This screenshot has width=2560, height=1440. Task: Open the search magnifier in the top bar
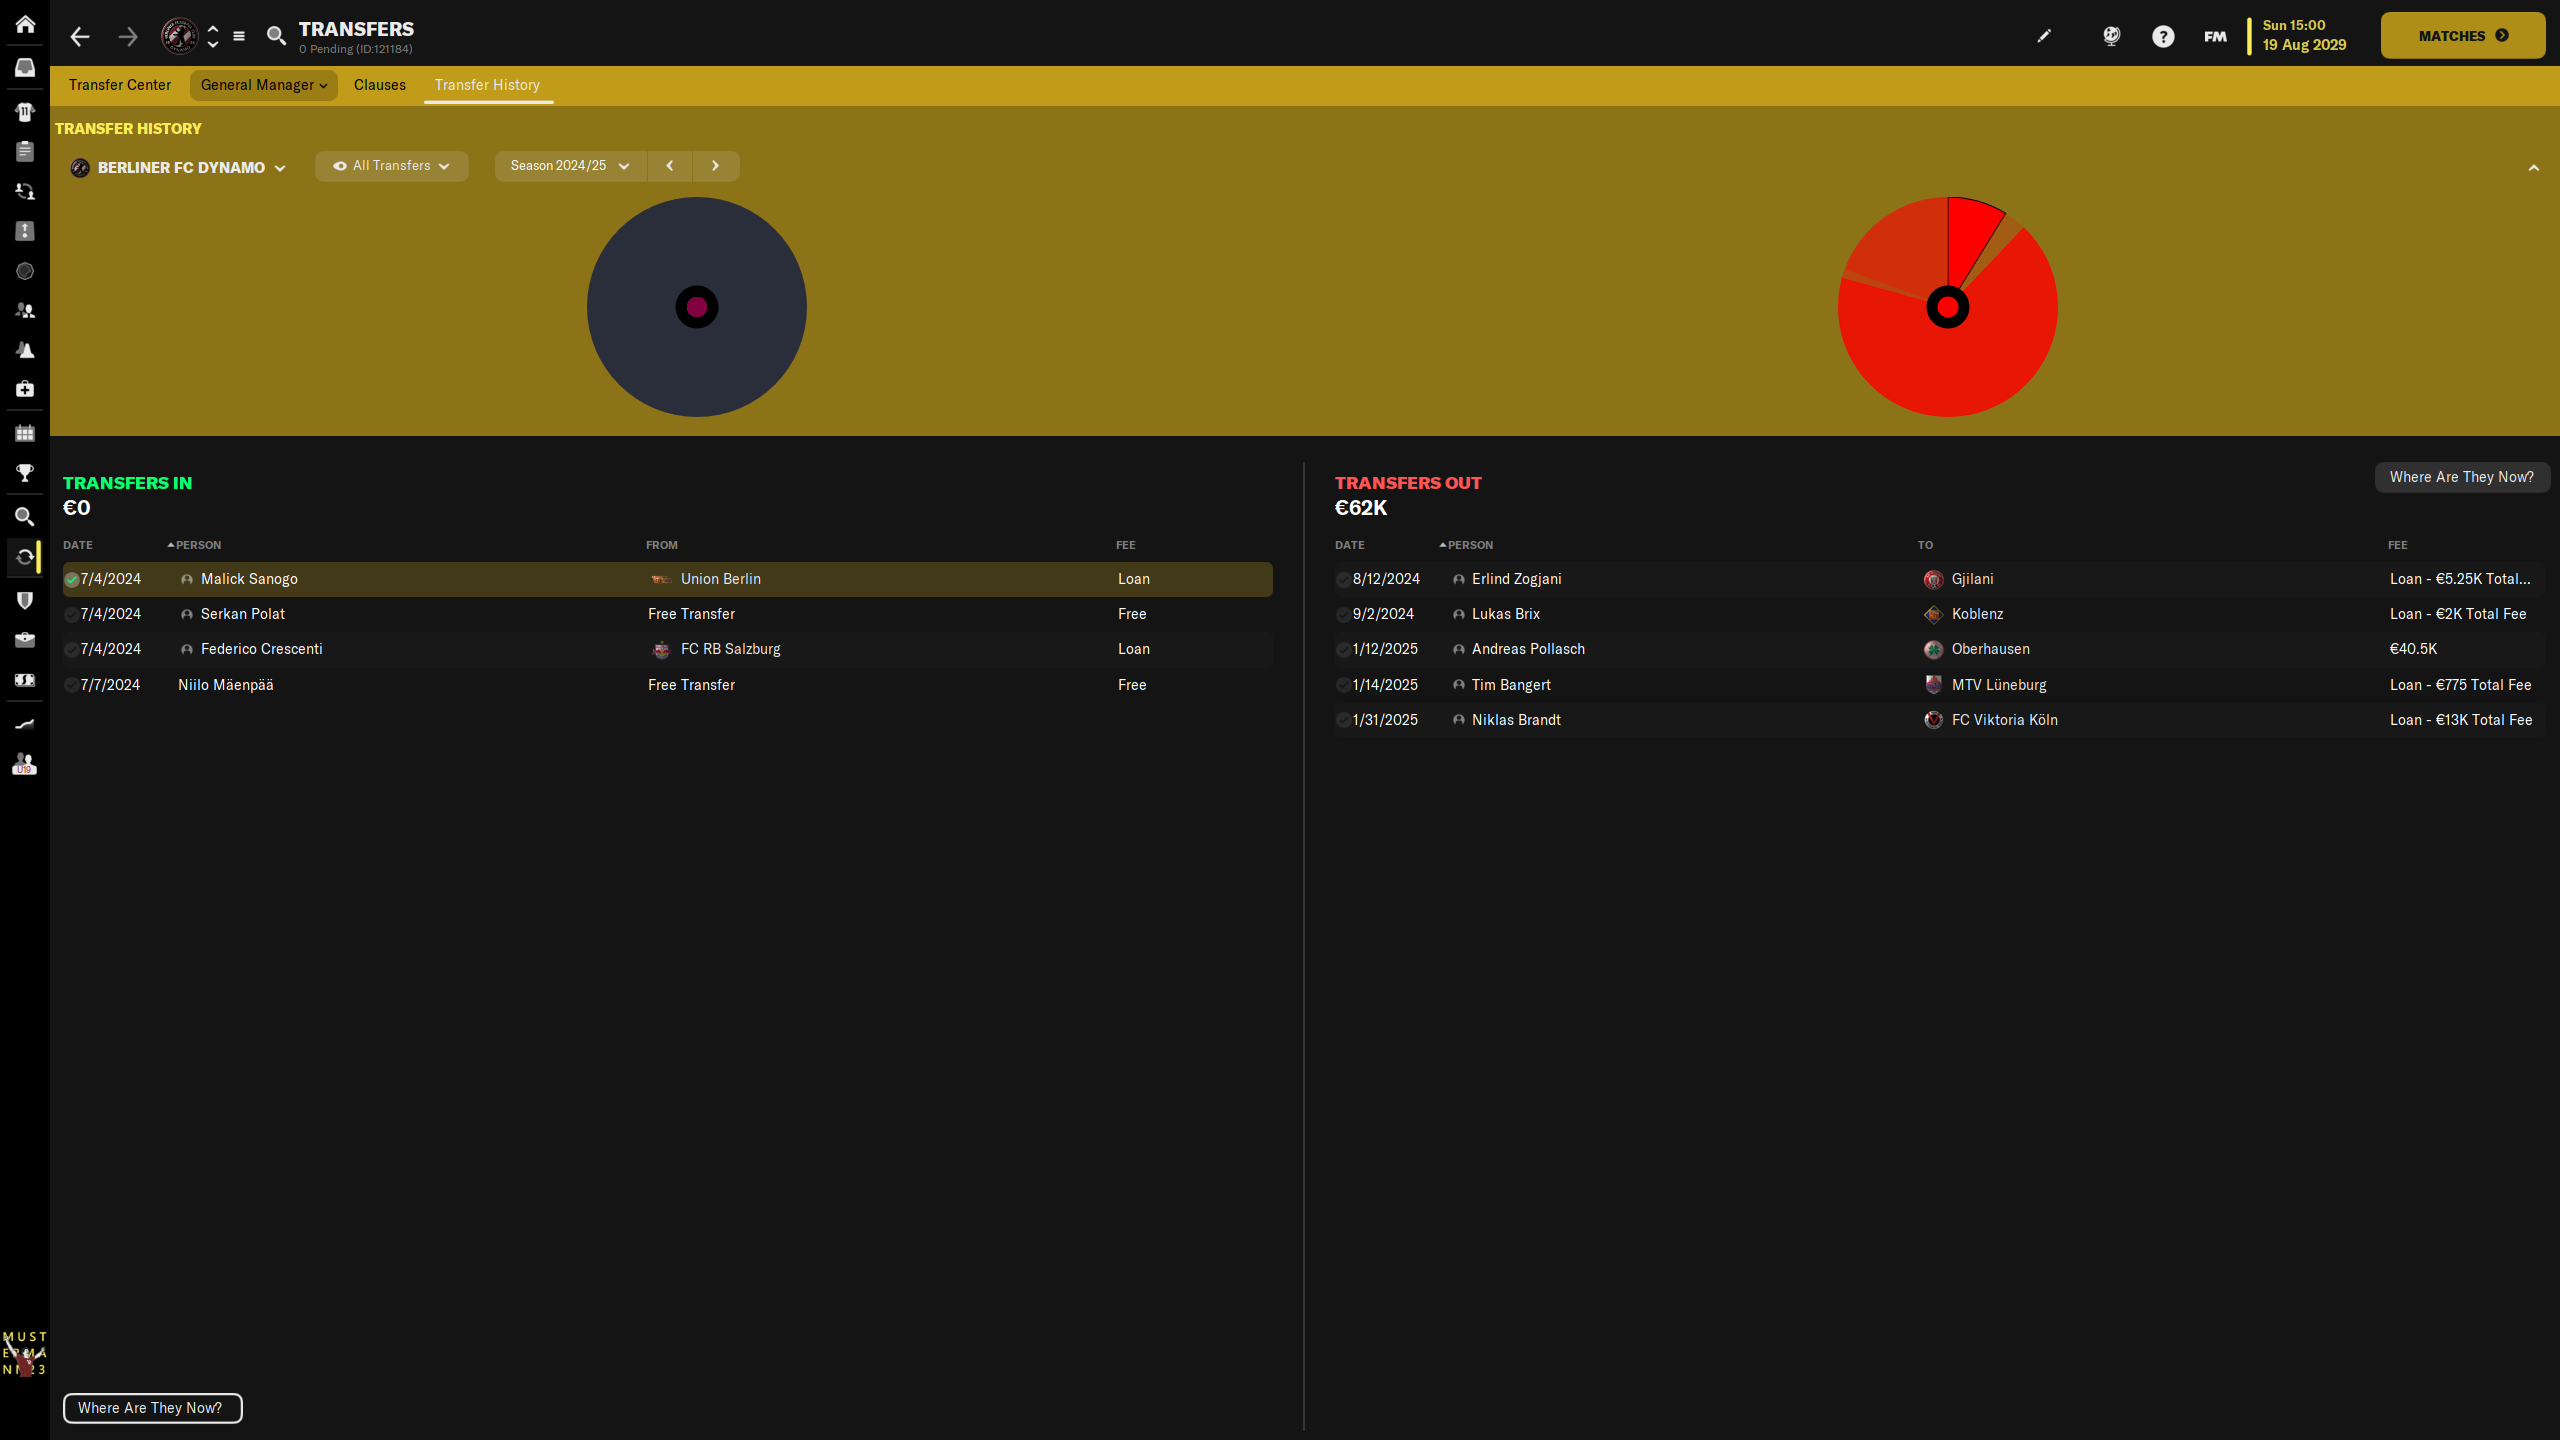point(276,37)
